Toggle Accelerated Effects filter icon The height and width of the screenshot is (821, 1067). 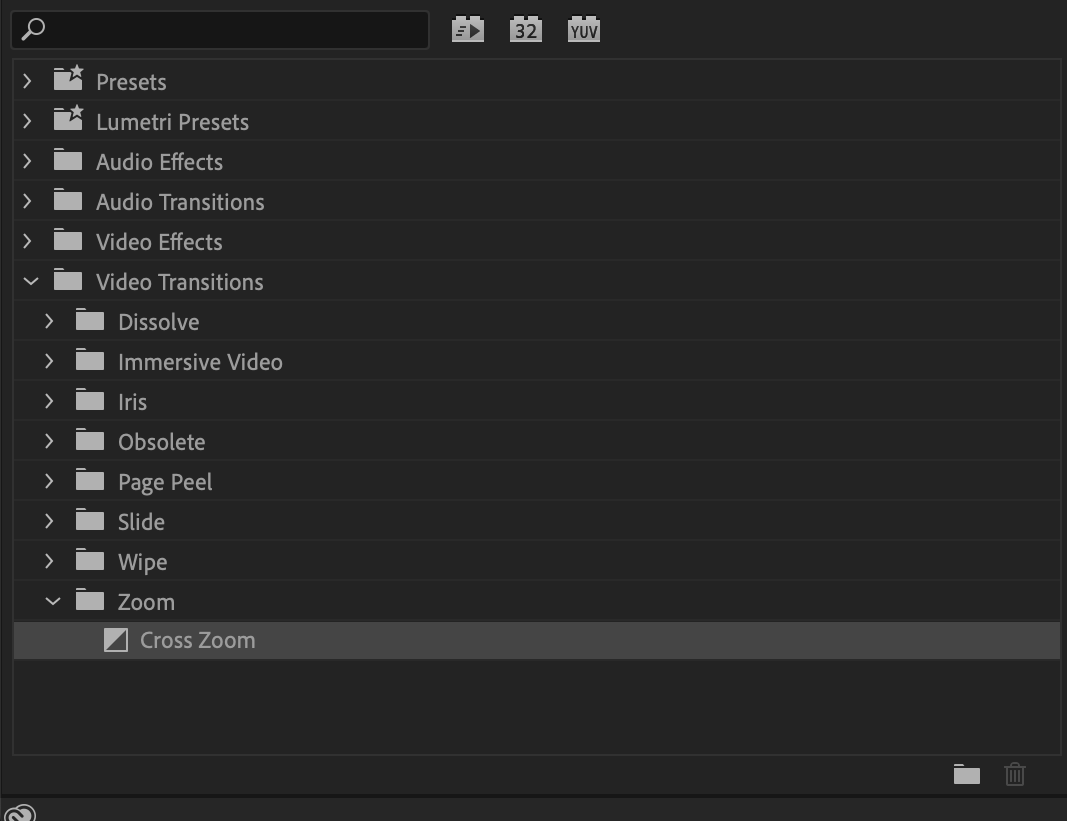(x=467, y=30)
